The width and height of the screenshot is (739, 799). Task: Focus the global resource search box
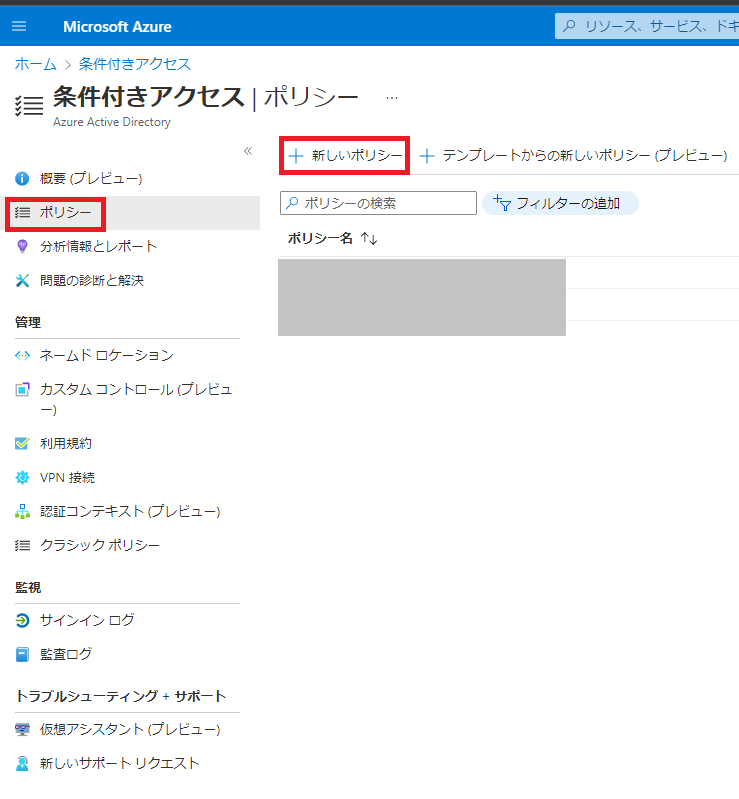click(x=647, y=26)
